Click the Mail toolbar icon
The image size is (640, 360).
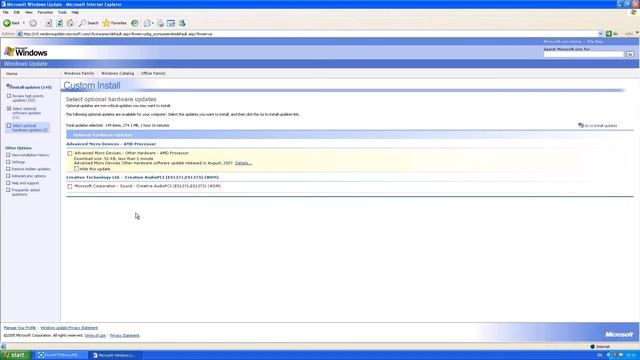coord(147,23)
